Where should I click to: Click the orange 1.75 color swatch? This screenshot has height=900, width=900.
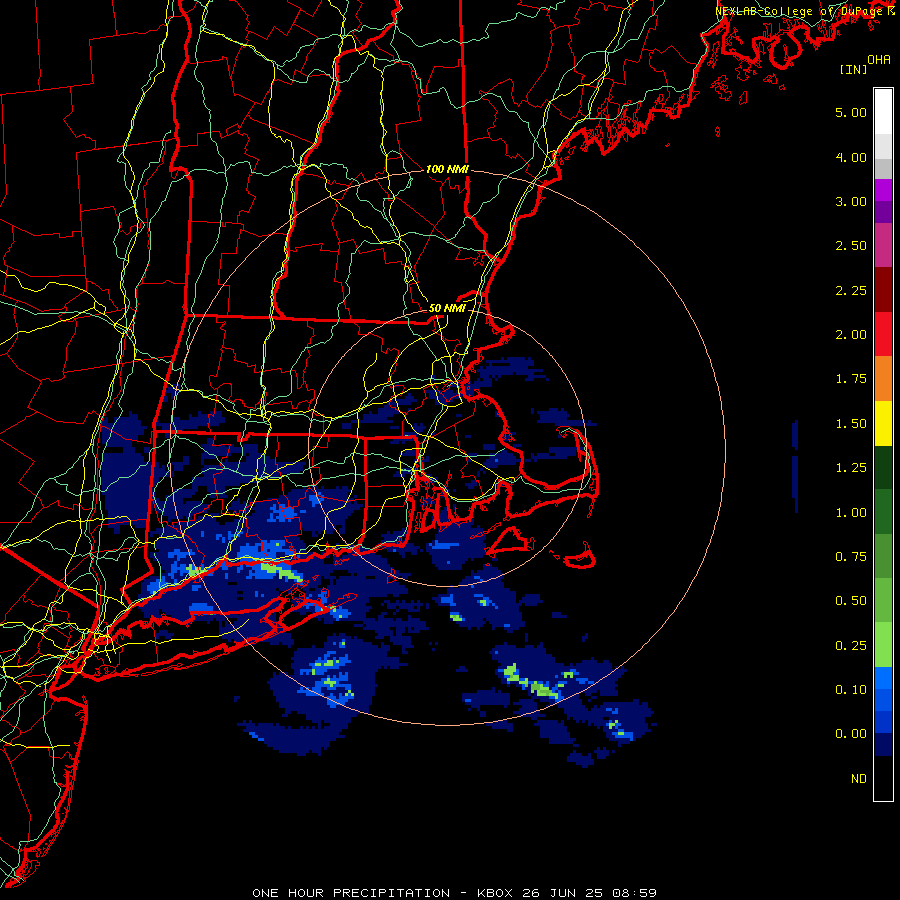click(x=883, y=379)
